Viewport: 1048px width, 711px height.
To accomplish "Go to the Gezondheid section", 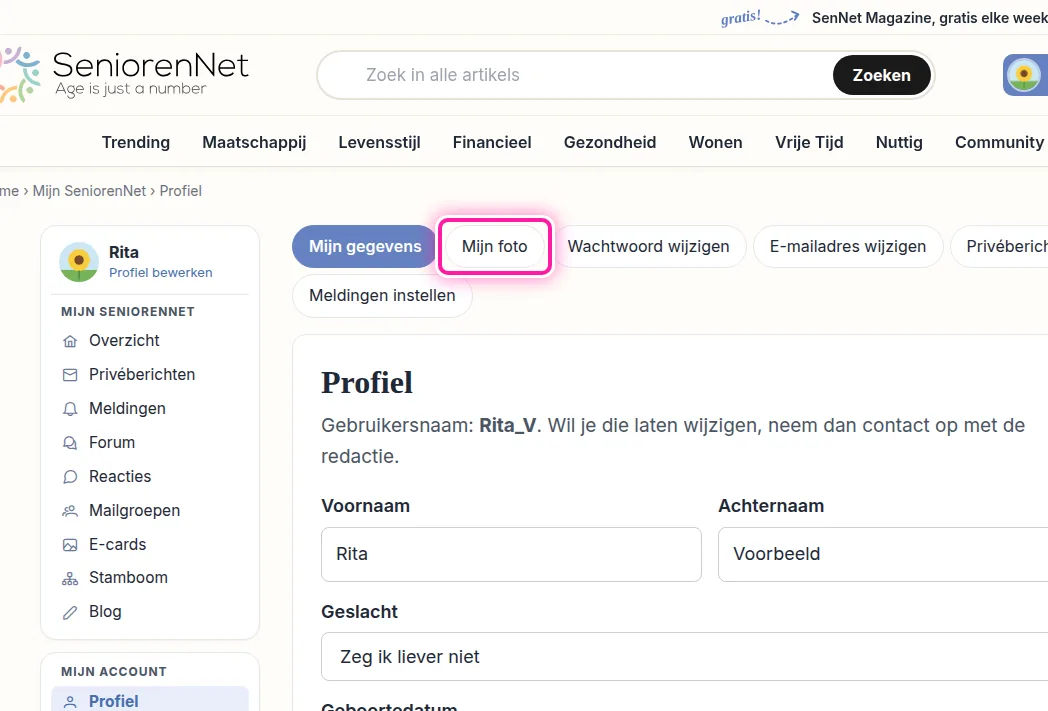I will [610, 142].
